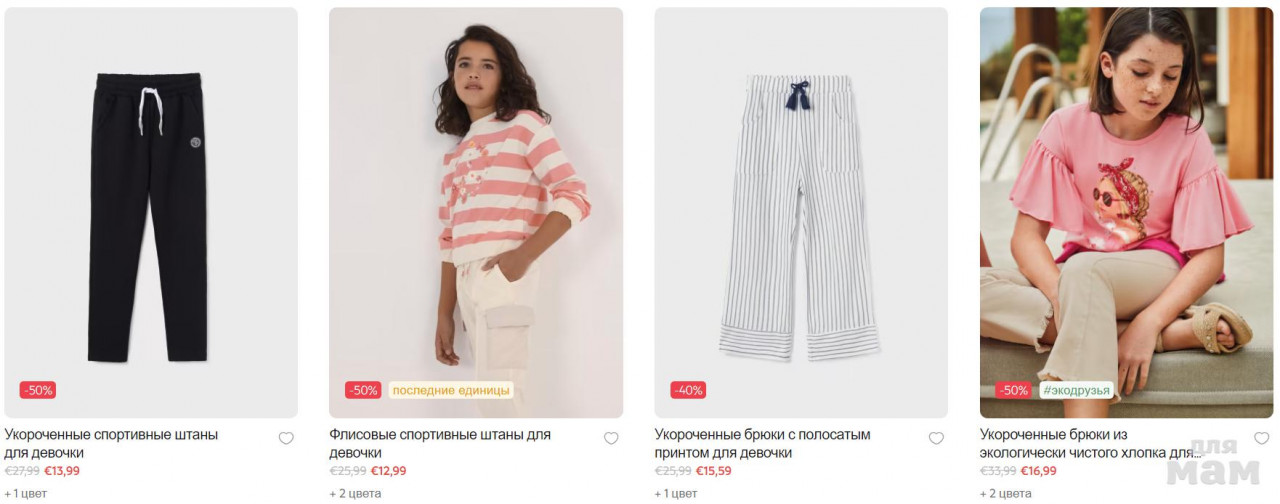Open 'Флисовые спортивные штаны для девочки' link
The image size is (1280, 504).
pyautogui.click(x=440, y=444)
